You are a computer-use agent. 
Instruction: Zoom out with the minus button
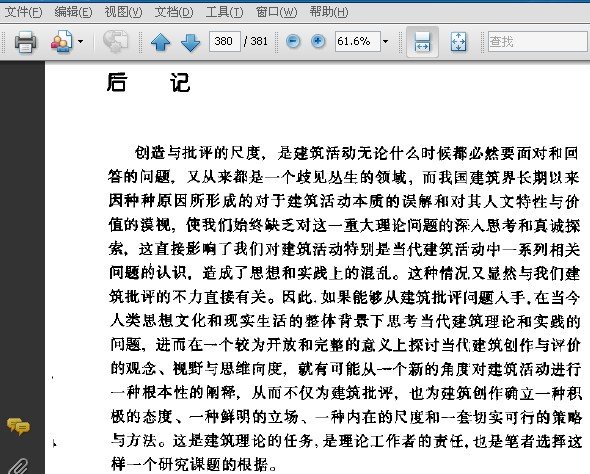point(293,41)
